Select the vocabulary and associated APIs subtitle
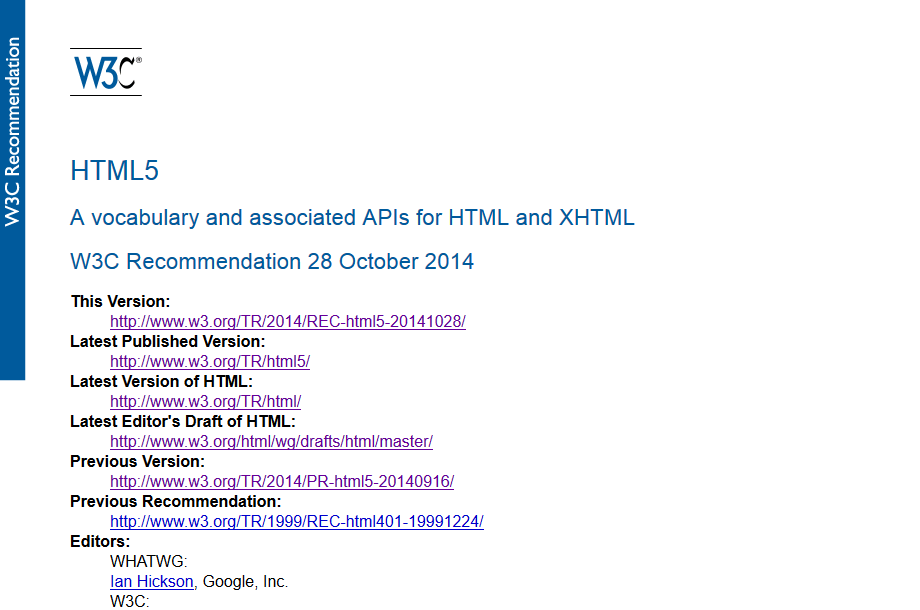 point(351,217)
